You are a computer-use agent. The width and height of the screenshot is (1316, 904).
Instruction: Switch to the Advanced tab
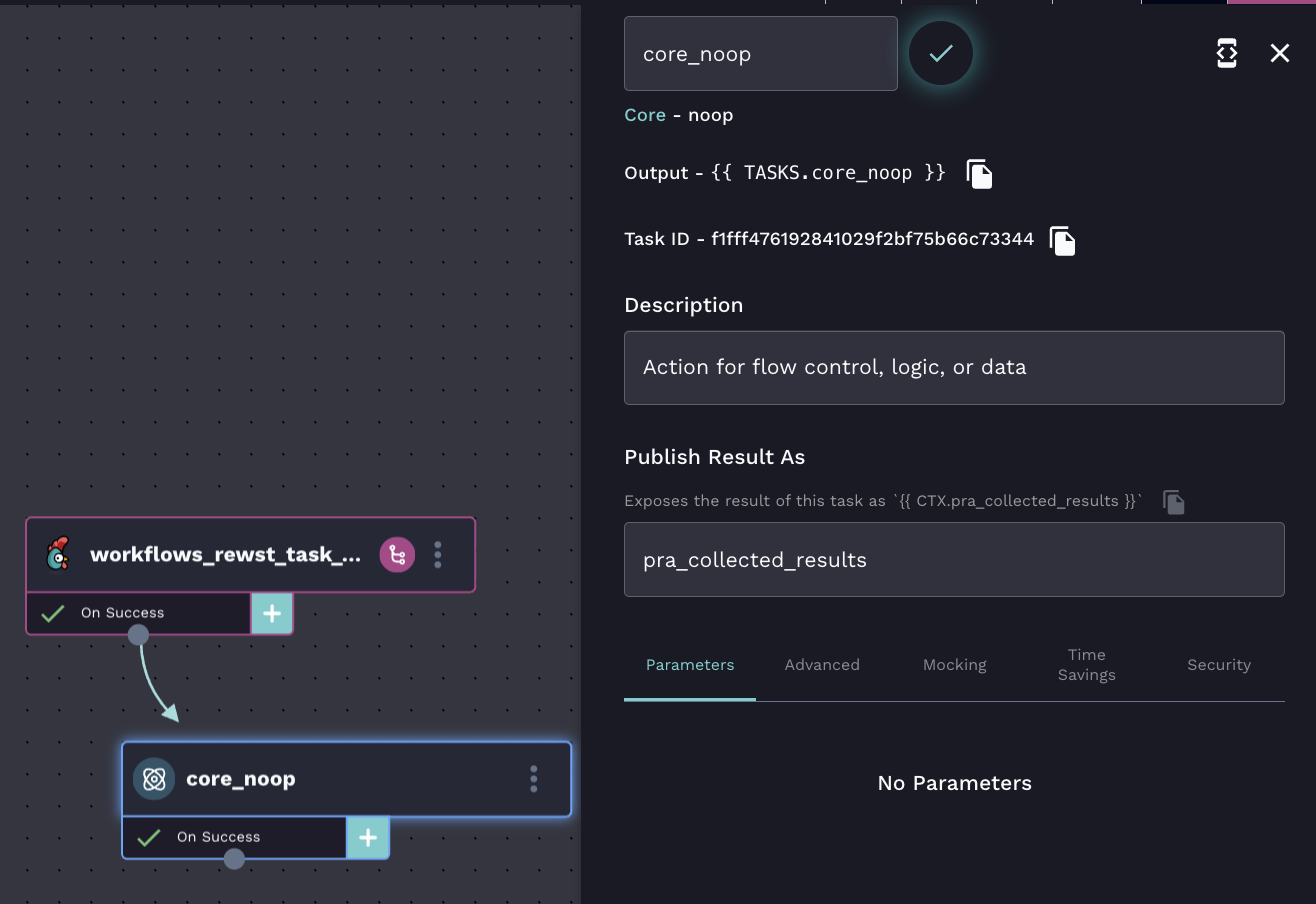coord(822,665)
